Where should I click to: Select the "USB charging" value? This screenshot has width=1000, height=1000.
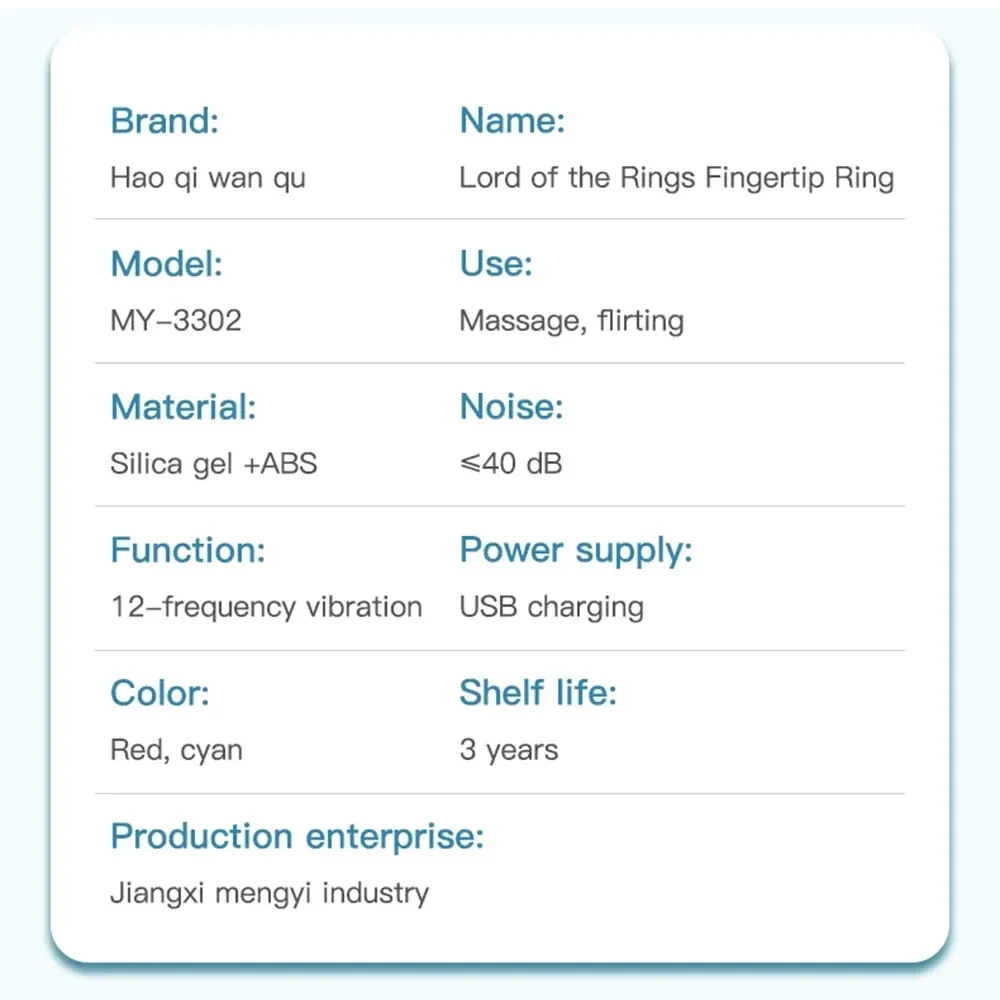pyautogui.click(x=551, y=607)
